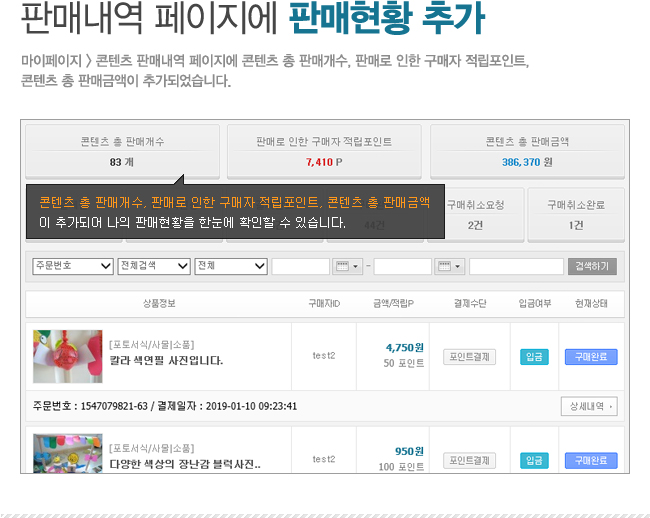
Task: Open the 전체 status dropdown
Action: coord(231,266)
